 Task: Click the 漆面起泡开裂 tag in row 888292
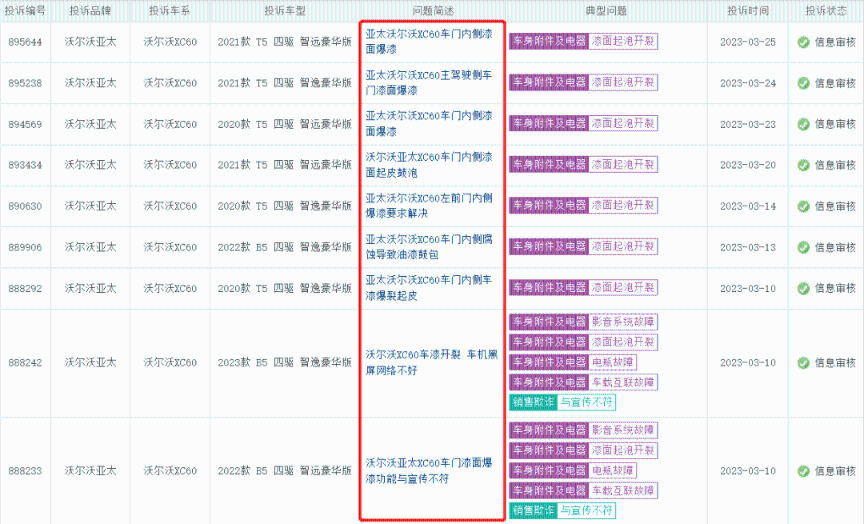pos(623,287)
